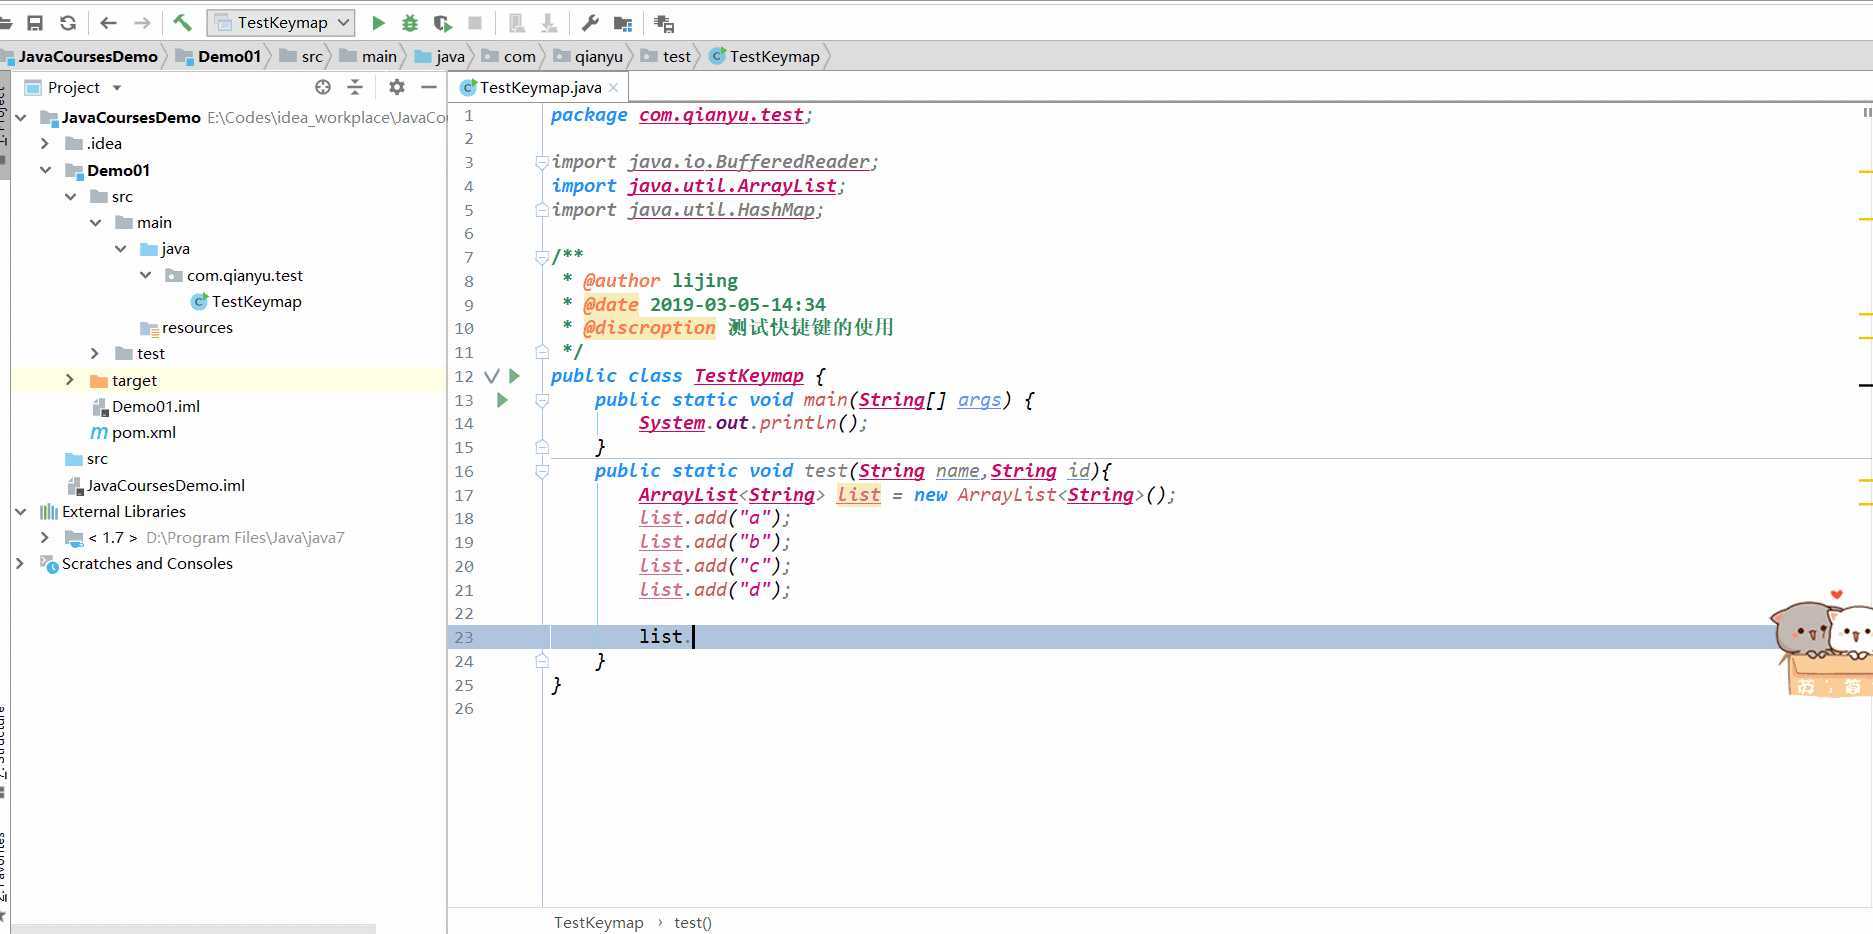Click the checkmark gutter icon on line 12

491,376
